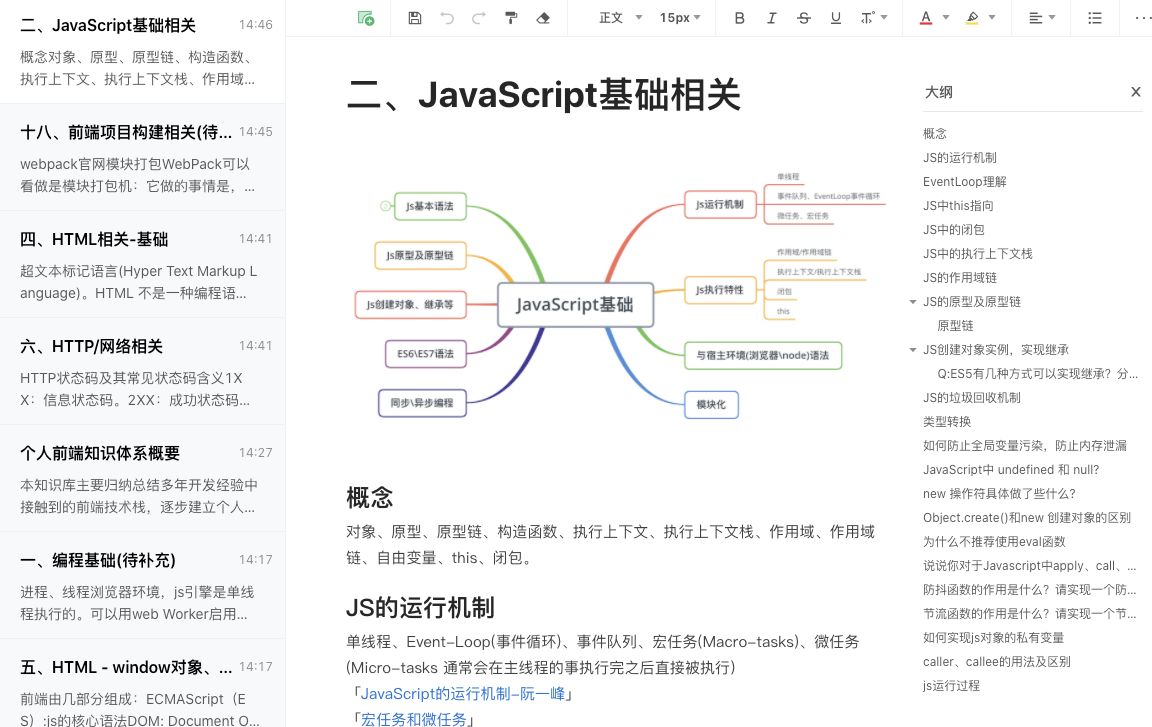Jump to JS的作用域链 in the outline
Viewport: 1152px width, 727px height.
point(960,278)
